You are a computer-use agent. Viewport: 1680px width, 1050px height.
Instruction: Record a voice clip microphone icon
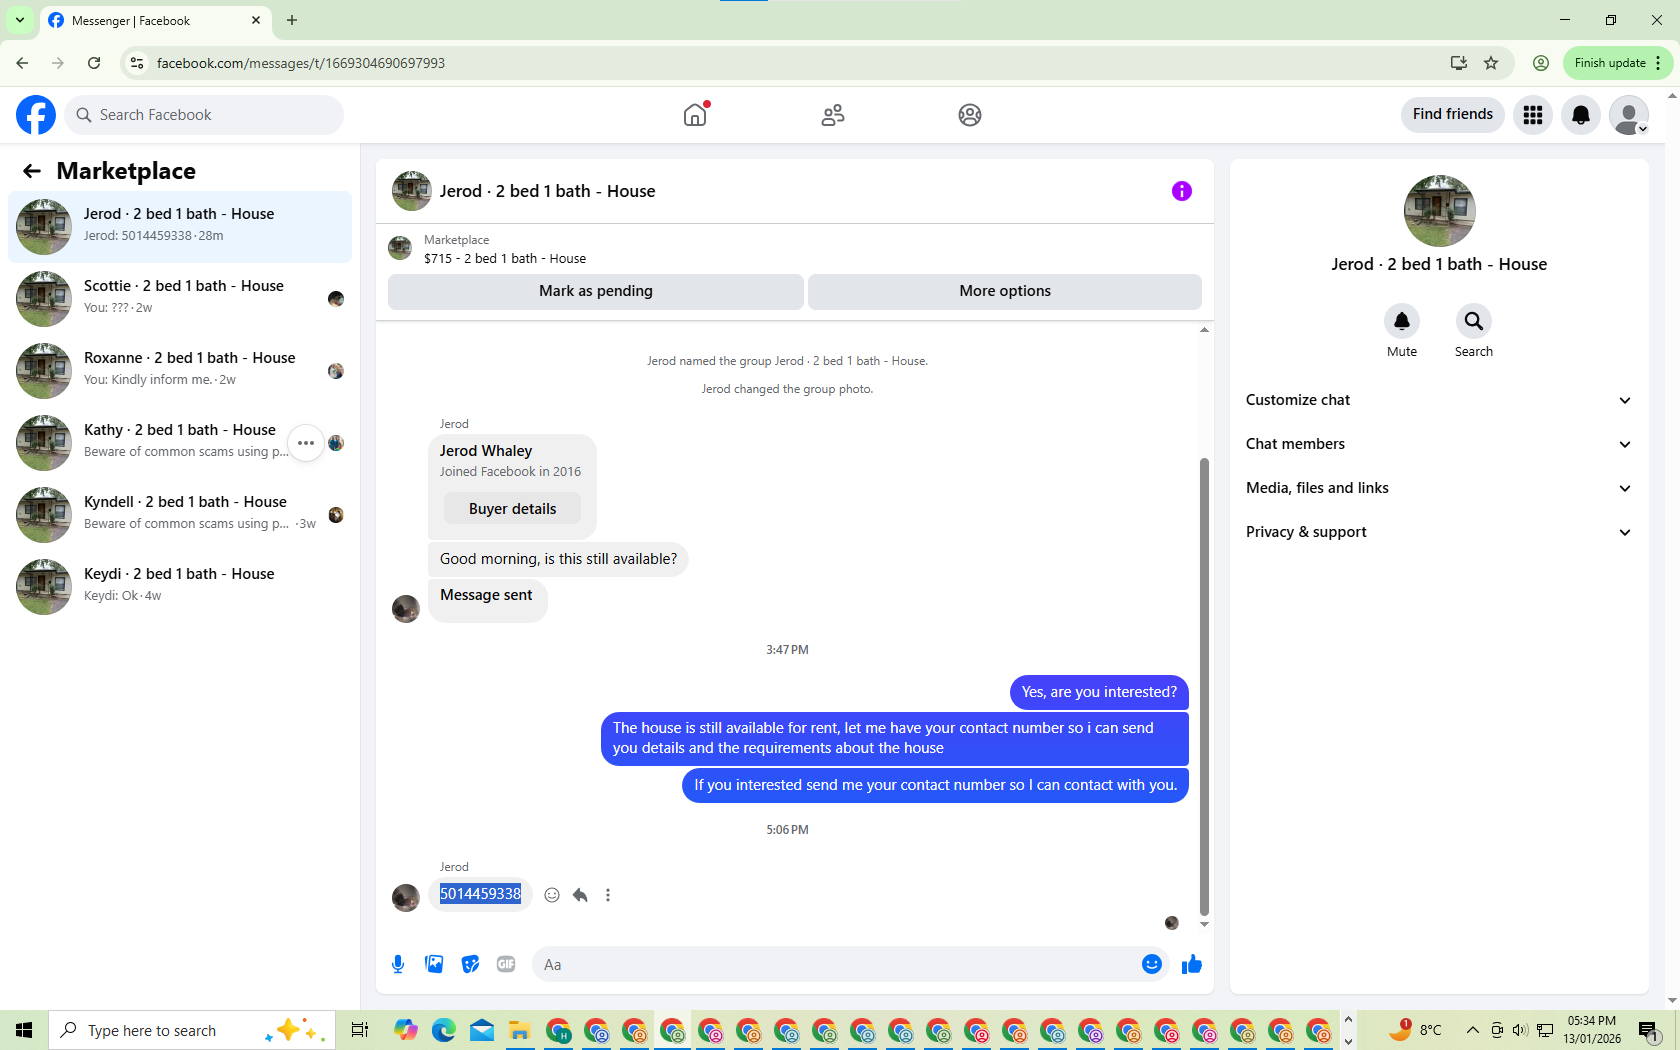click(x=398, y=964)
